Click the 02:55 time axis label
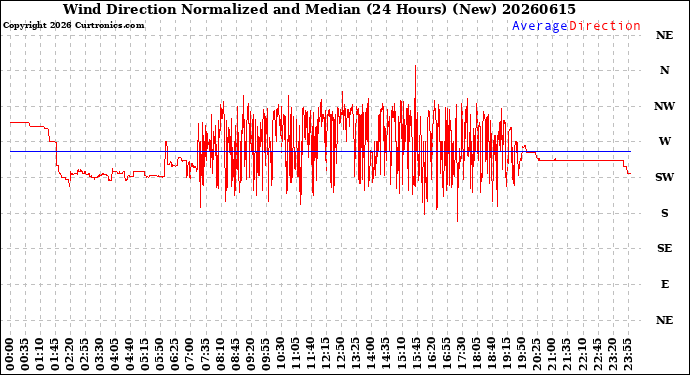Screen dimensions: 690x375 pos(85,355)
